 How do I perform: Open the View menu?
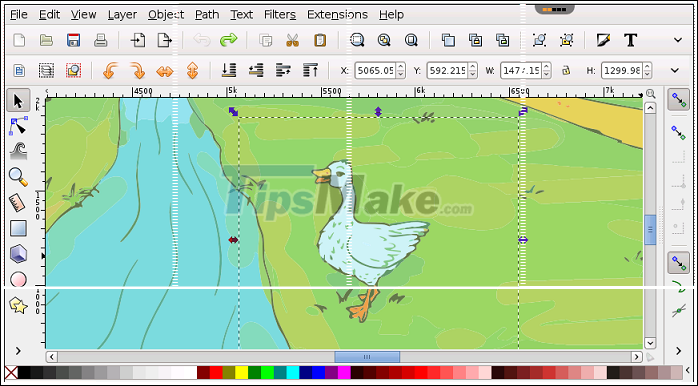tap(83, 15)
